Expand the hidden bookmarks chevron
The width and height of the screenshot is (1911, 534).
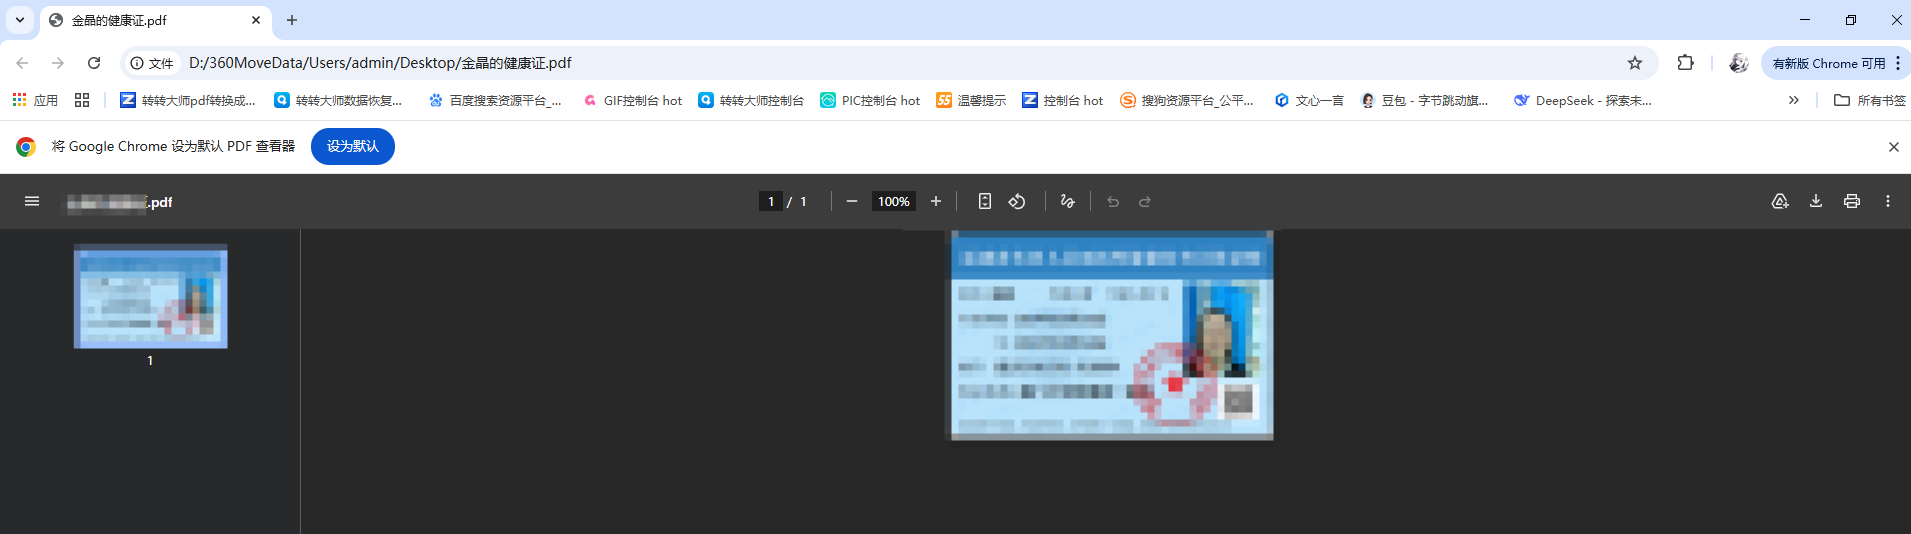1794,100
